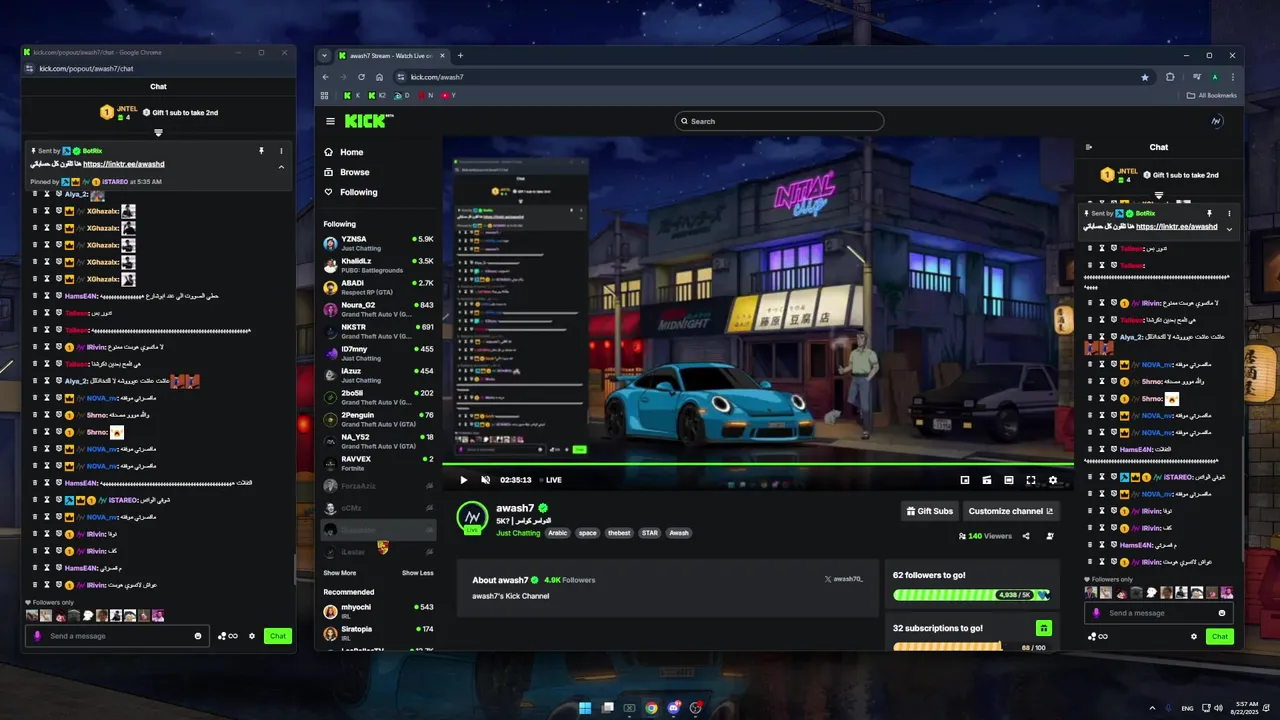
Task: Click Show Less under Following
Action: (x=418, y=573)
